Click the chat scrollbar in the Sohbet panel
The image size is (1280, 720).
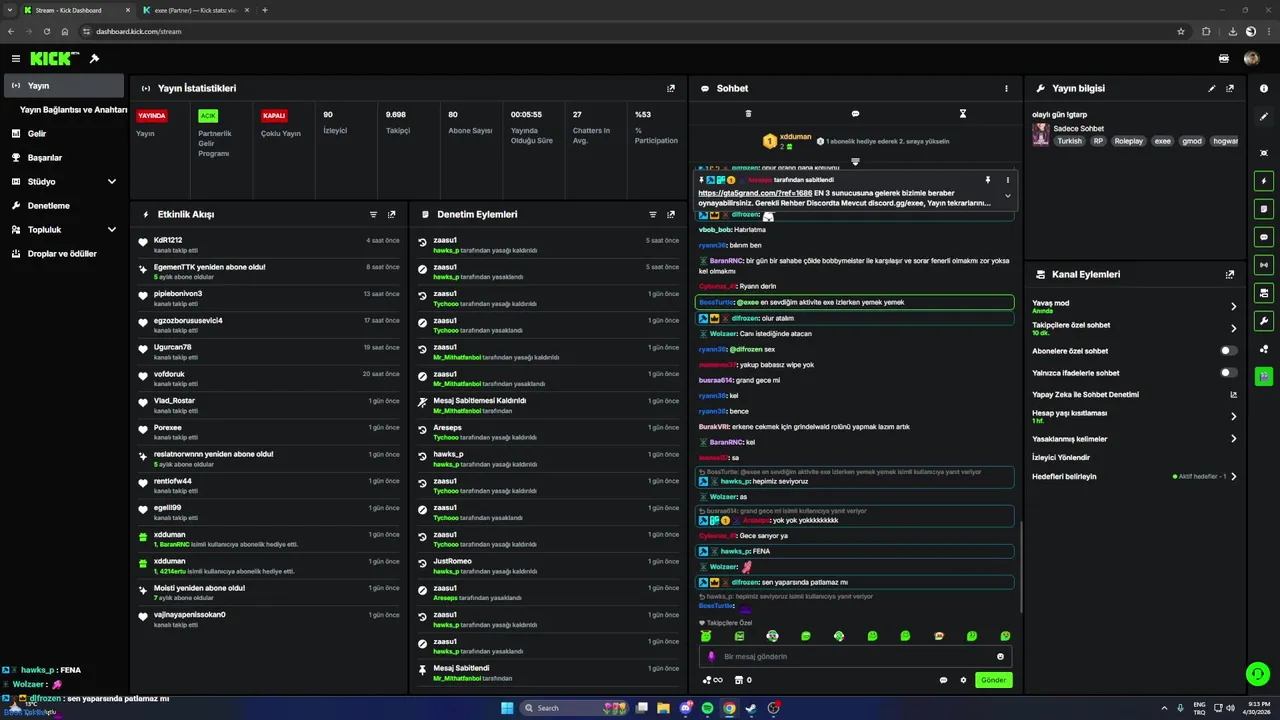[x=1021, y=568]
